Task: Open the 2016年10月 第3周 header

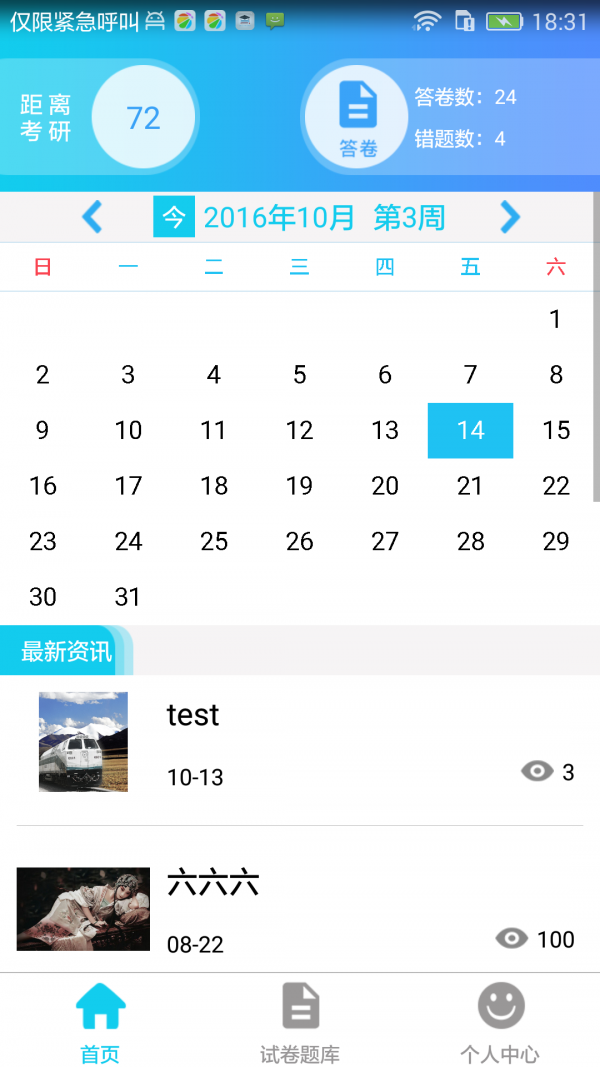Action: (x=325, y=216)
